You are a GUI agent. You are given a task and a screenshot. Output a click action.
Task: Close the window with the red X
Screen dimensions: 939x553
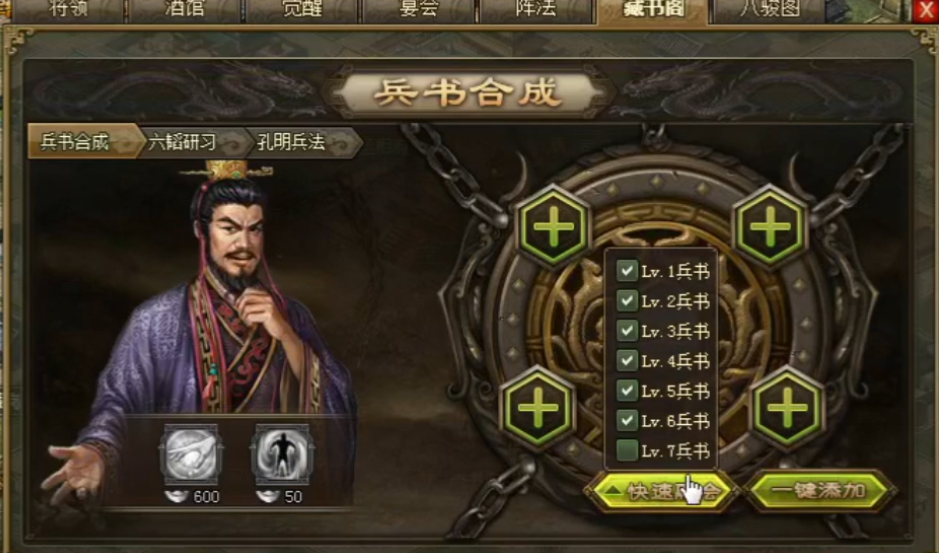coord(925,11)
